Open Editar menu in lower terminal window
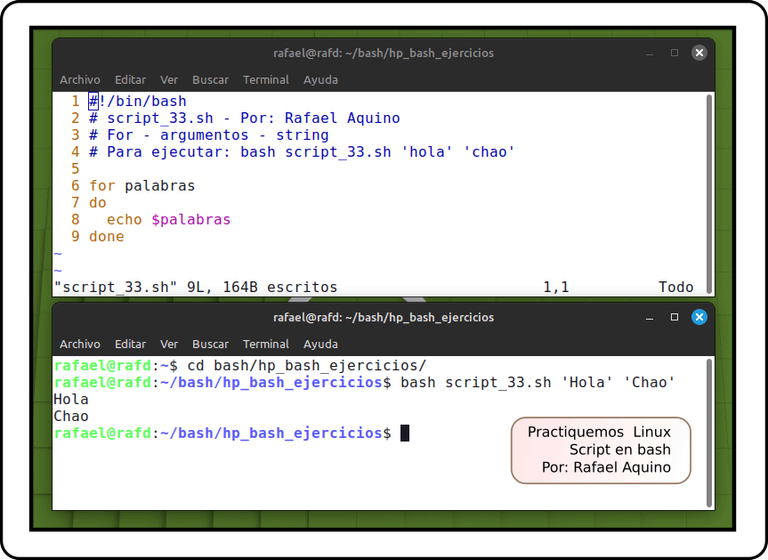 pyautogui.click(x=130, y=344)
